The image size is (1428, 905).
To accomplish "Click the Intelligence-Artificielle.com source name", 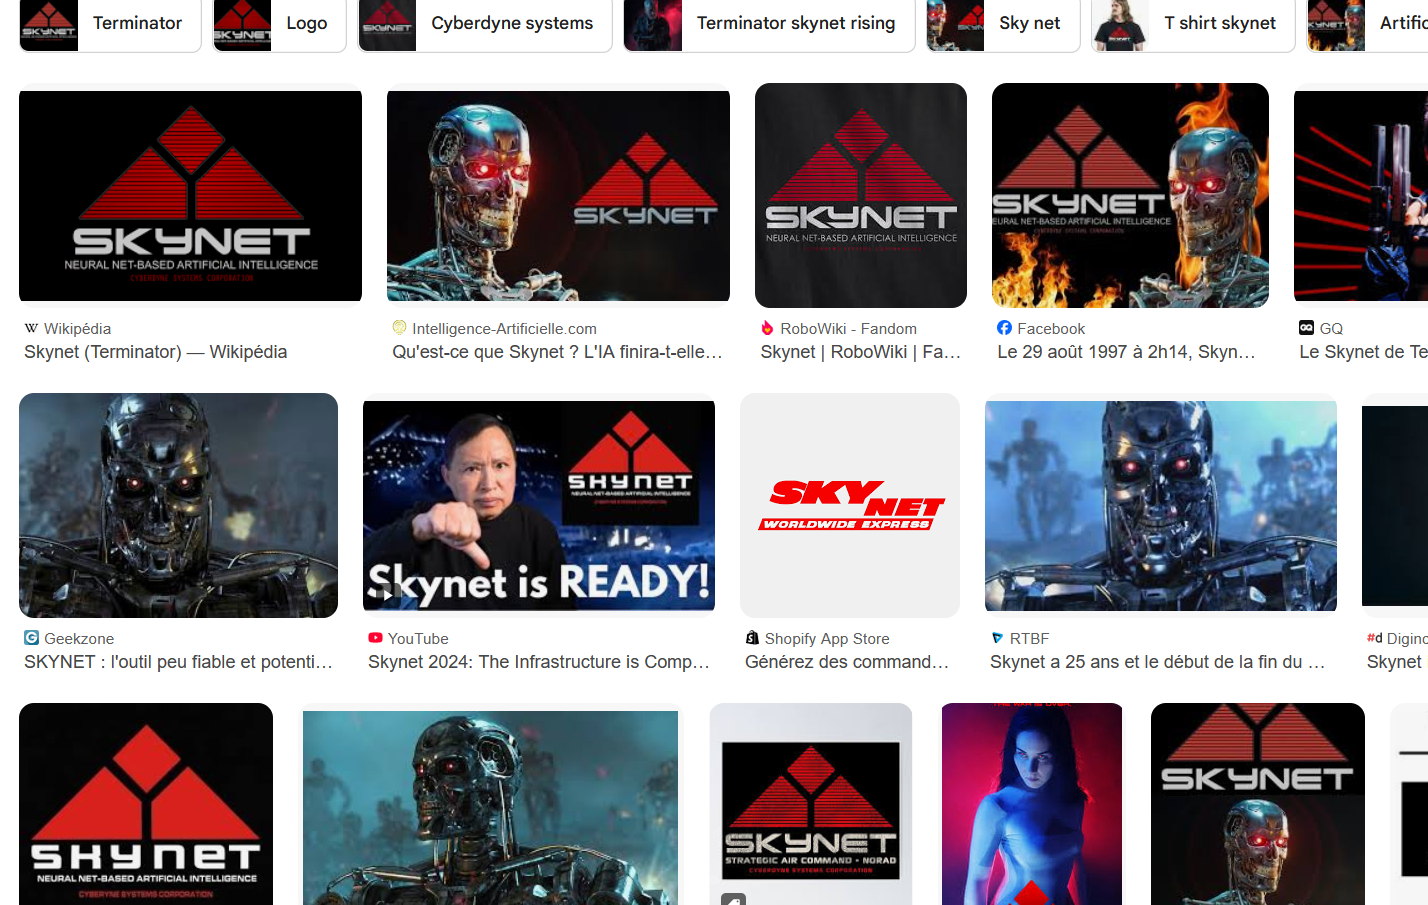I will pos(504,329).
